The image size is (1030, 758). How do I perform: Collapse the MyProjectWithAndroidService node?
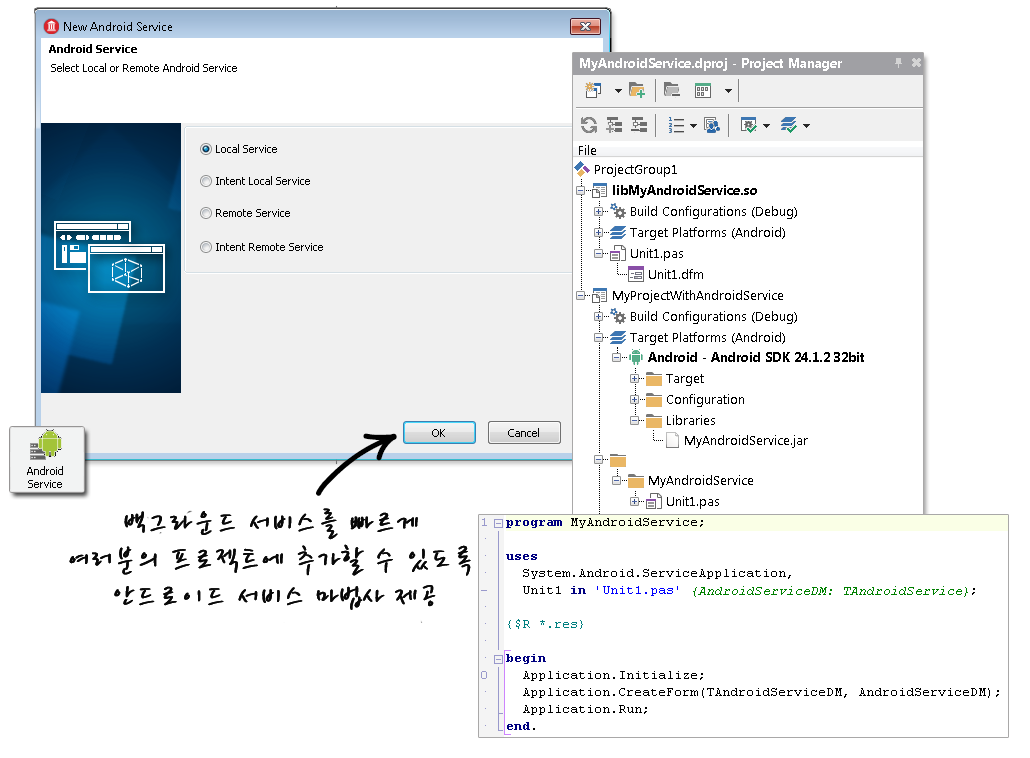click(581, 296)
